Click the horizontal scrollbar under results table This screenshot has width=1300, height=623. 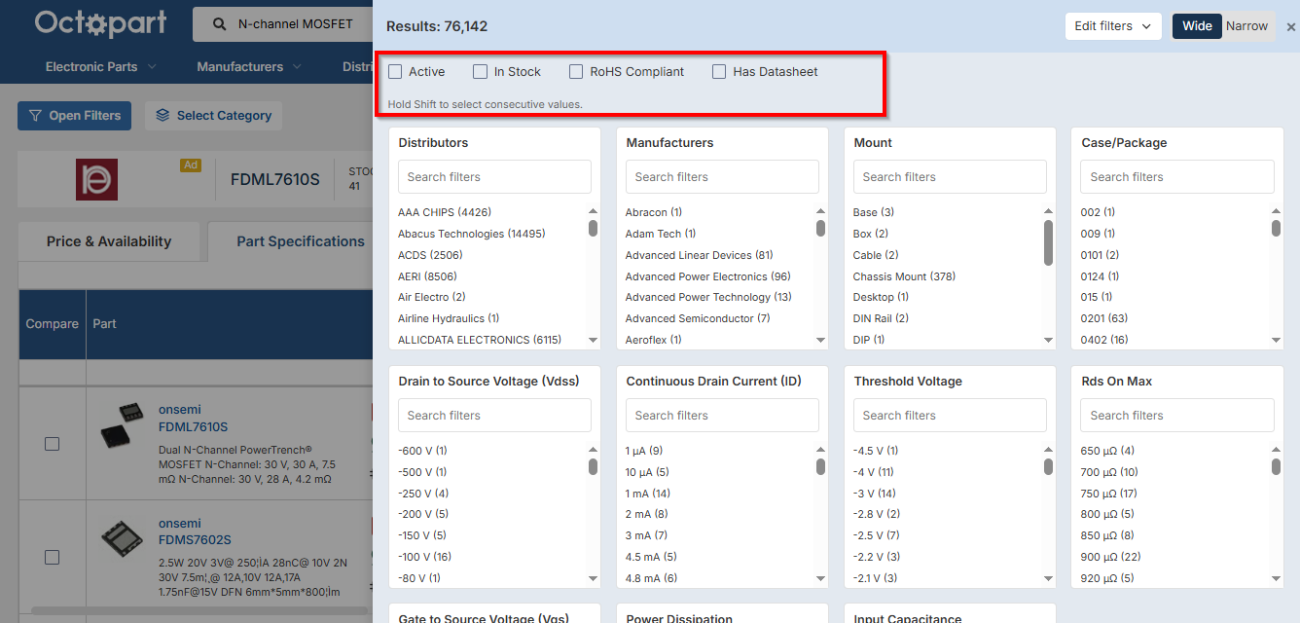[200, 609]
